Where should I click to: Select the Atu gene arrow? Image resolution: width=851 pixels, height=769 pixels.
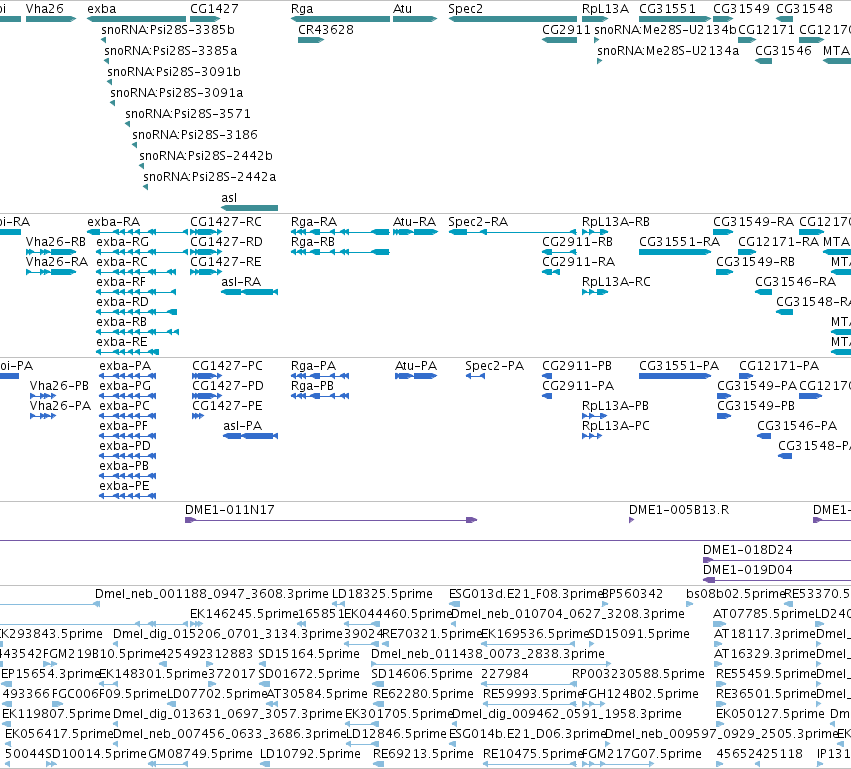pyautogui.click(x=415, y=19)
